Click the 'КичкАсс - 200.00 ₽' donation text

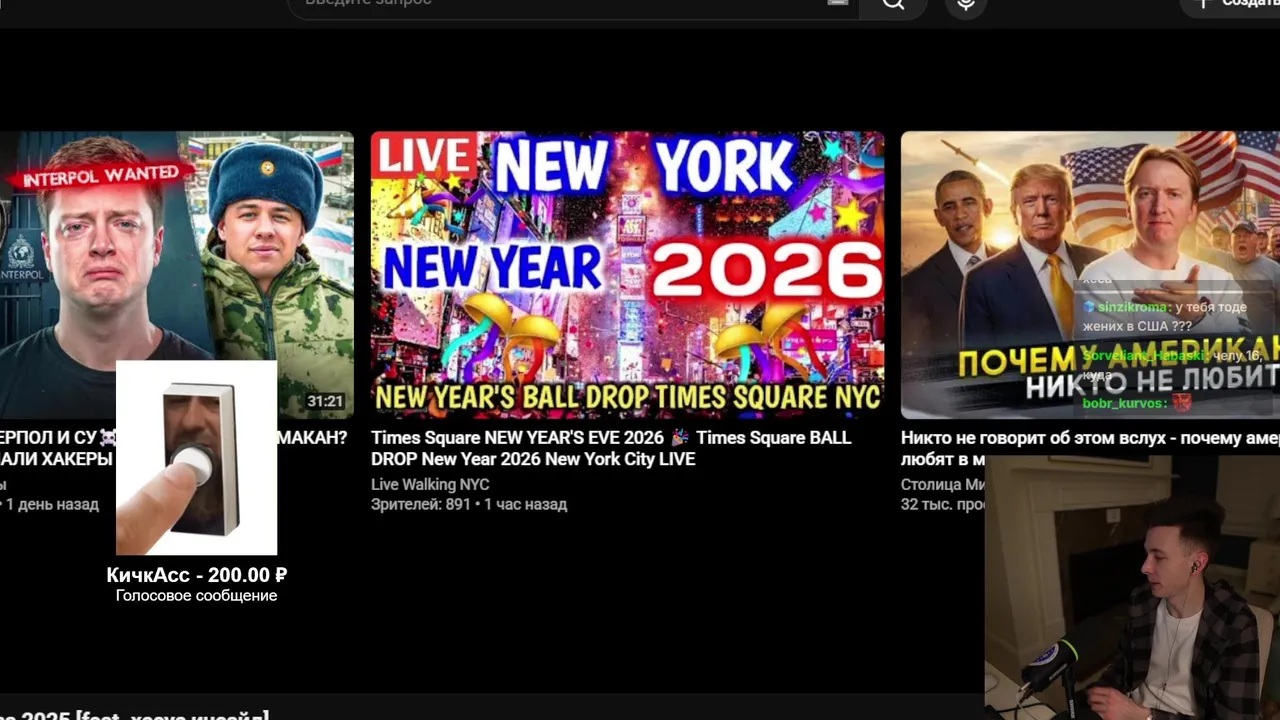click(197, 575)
